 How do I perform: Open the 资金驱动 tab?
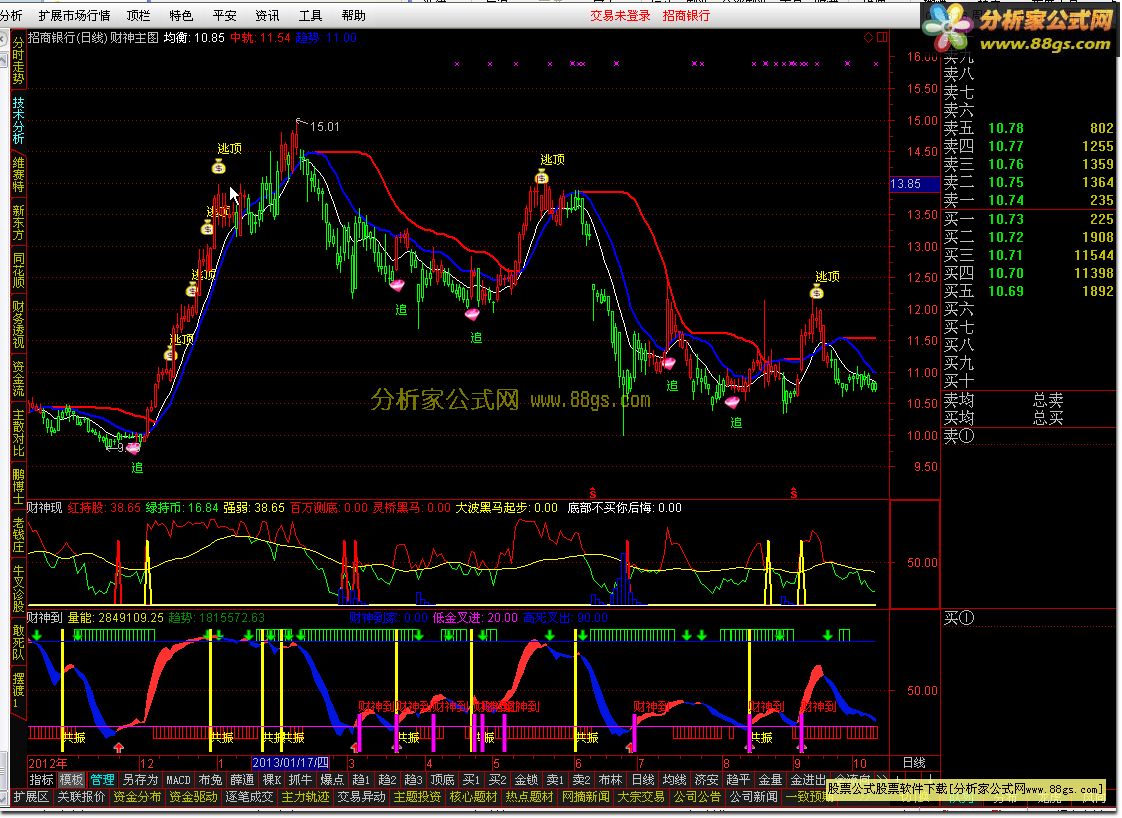click(193, 797)
